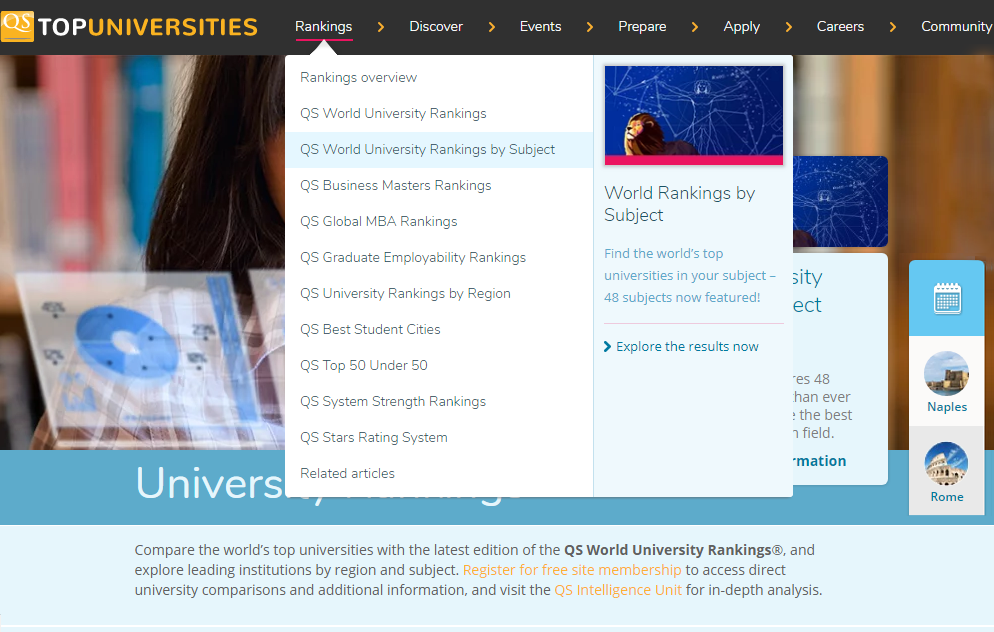Select QS World University Rankings entry
The height and width of the screenshot is (632, 994).
439,113
